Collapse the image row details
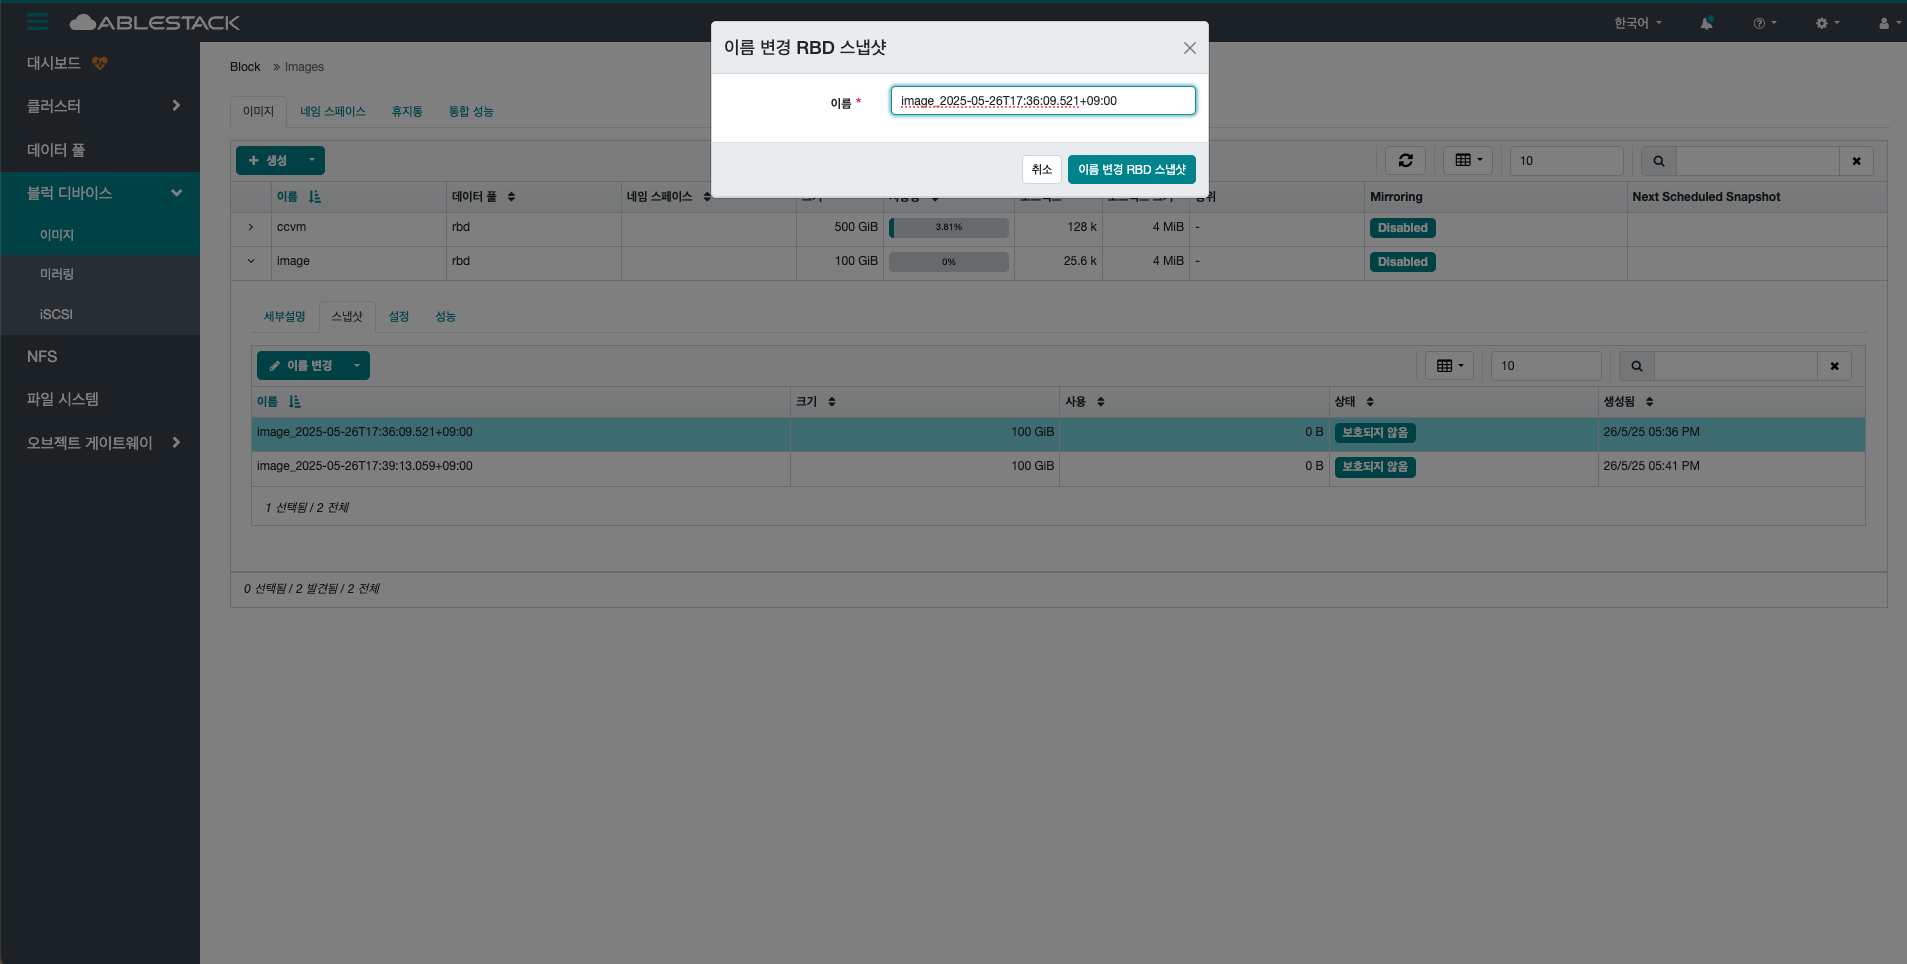Viewport: 1907px width, 964px height. click(251, 262)
